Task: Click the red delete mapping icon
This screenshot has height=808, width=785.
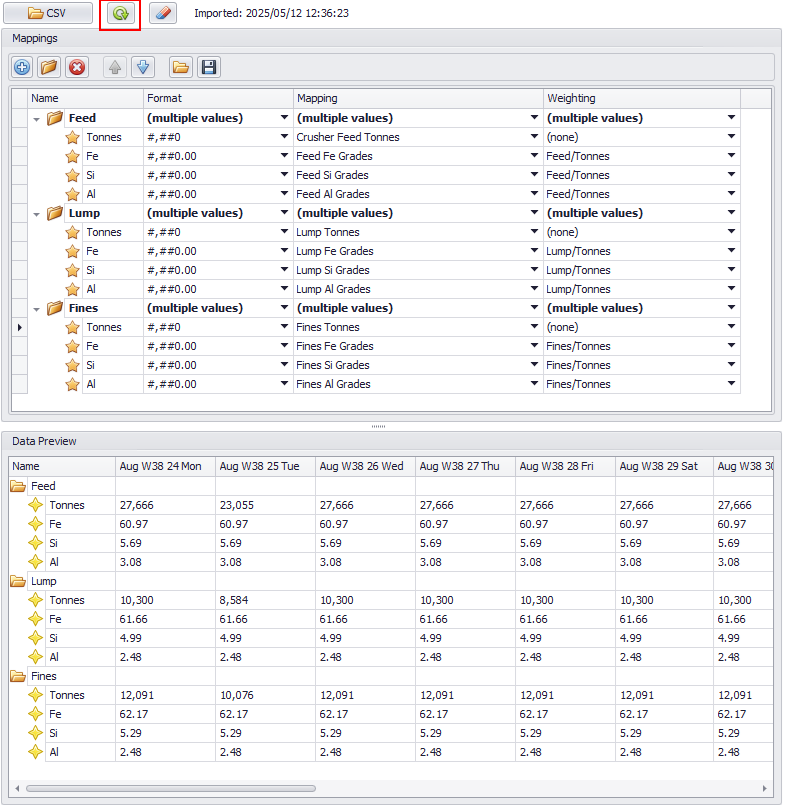Action: click(77, 67)
